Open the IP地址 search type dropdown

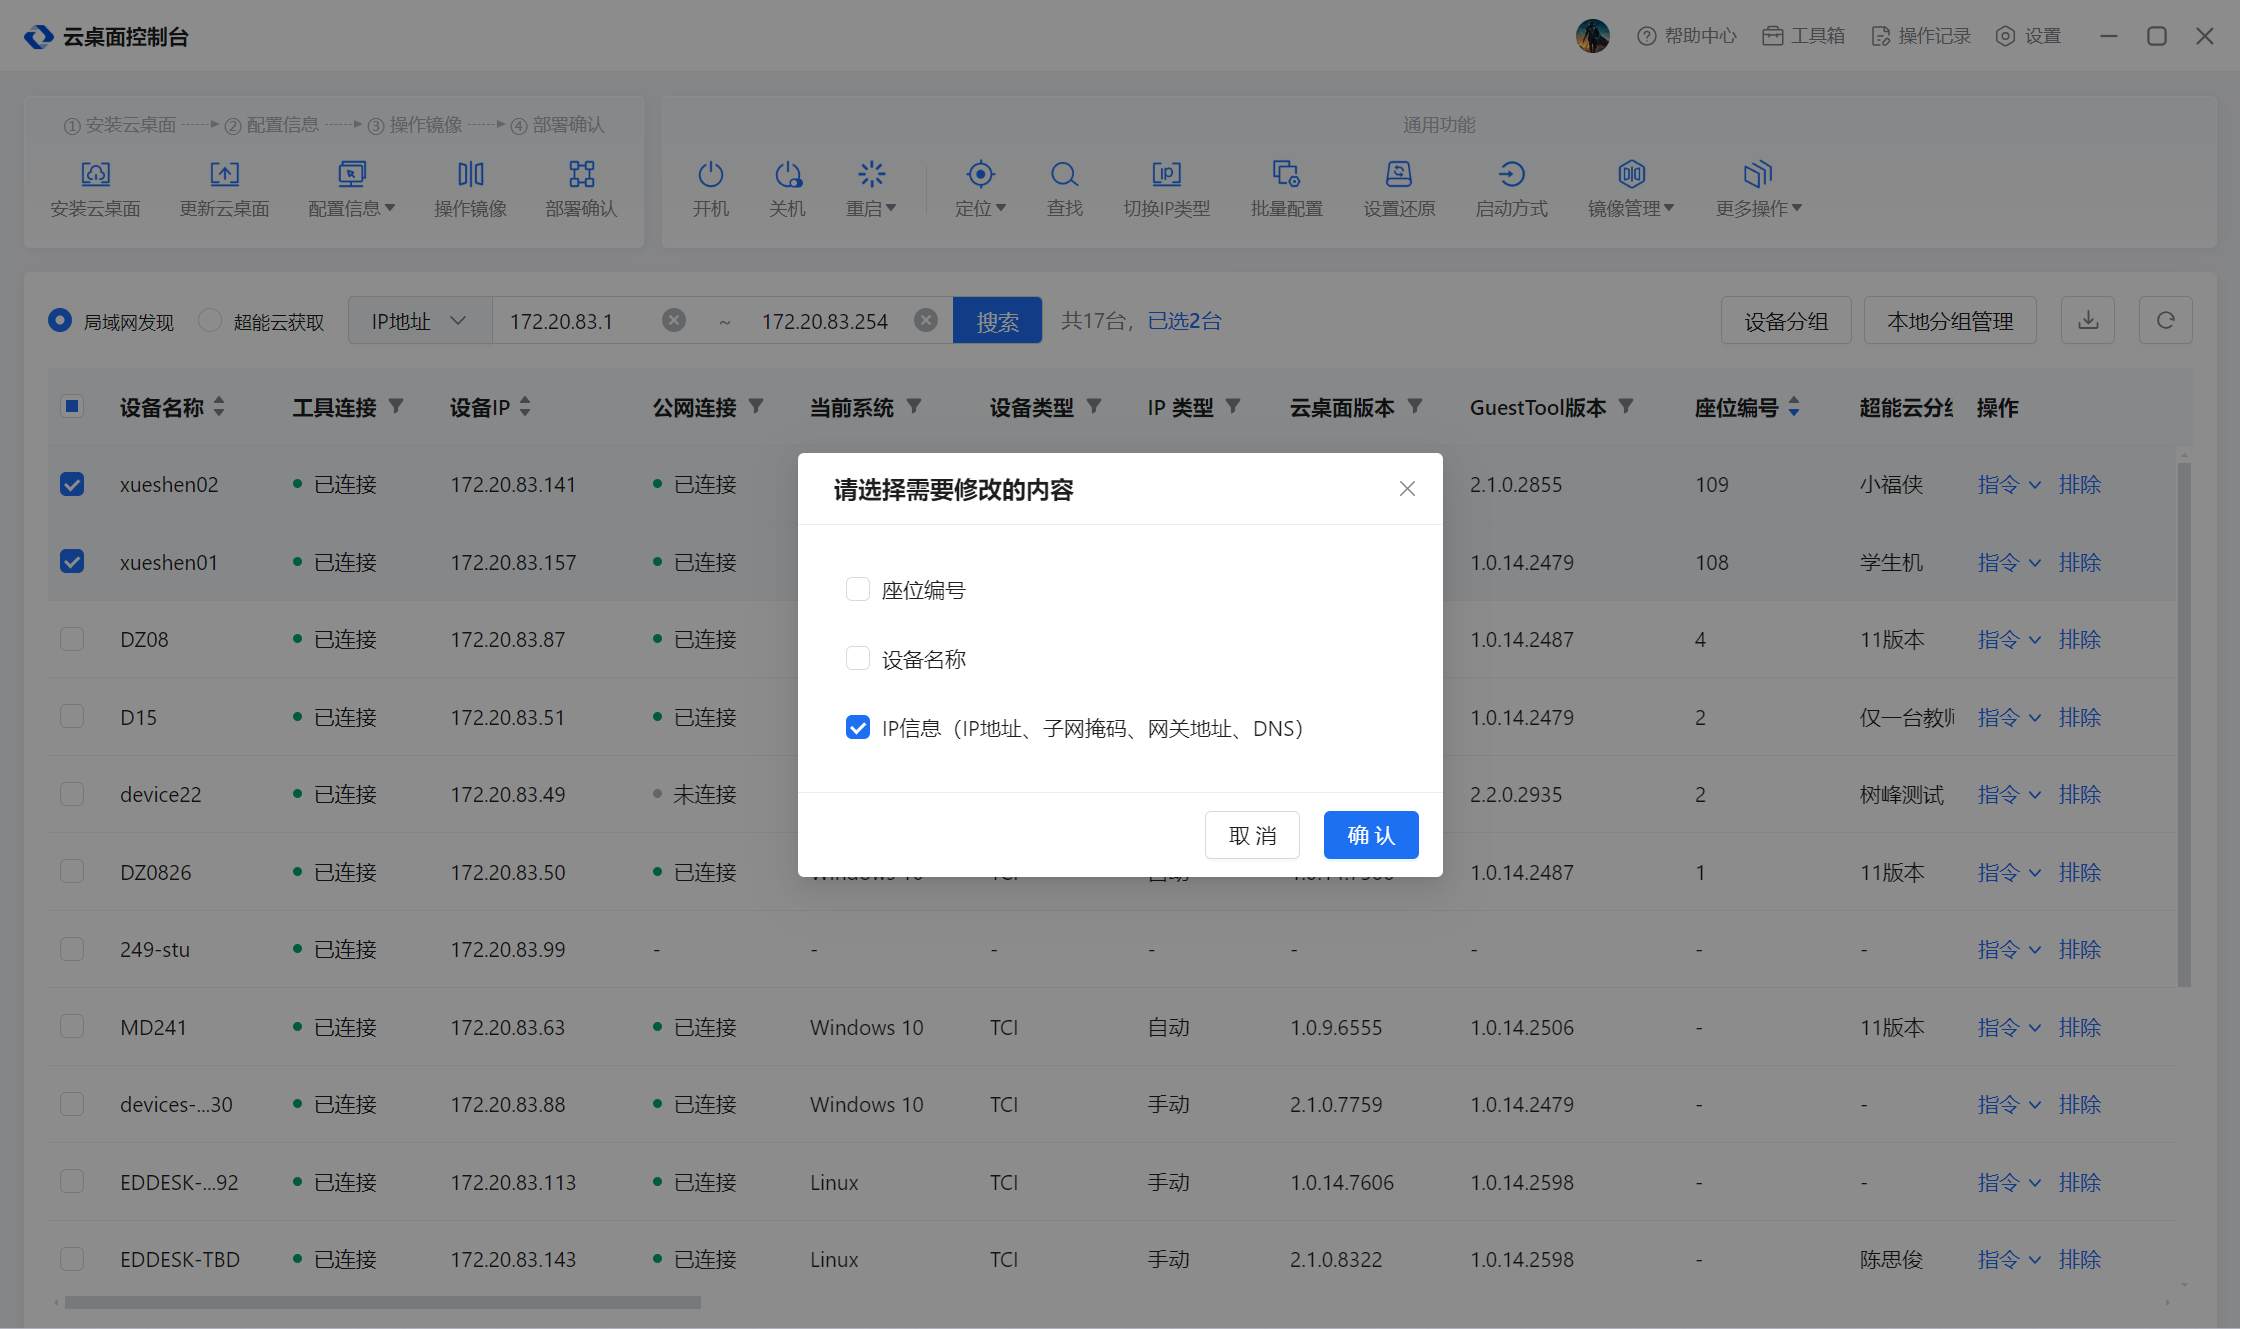tap(419, 321)
